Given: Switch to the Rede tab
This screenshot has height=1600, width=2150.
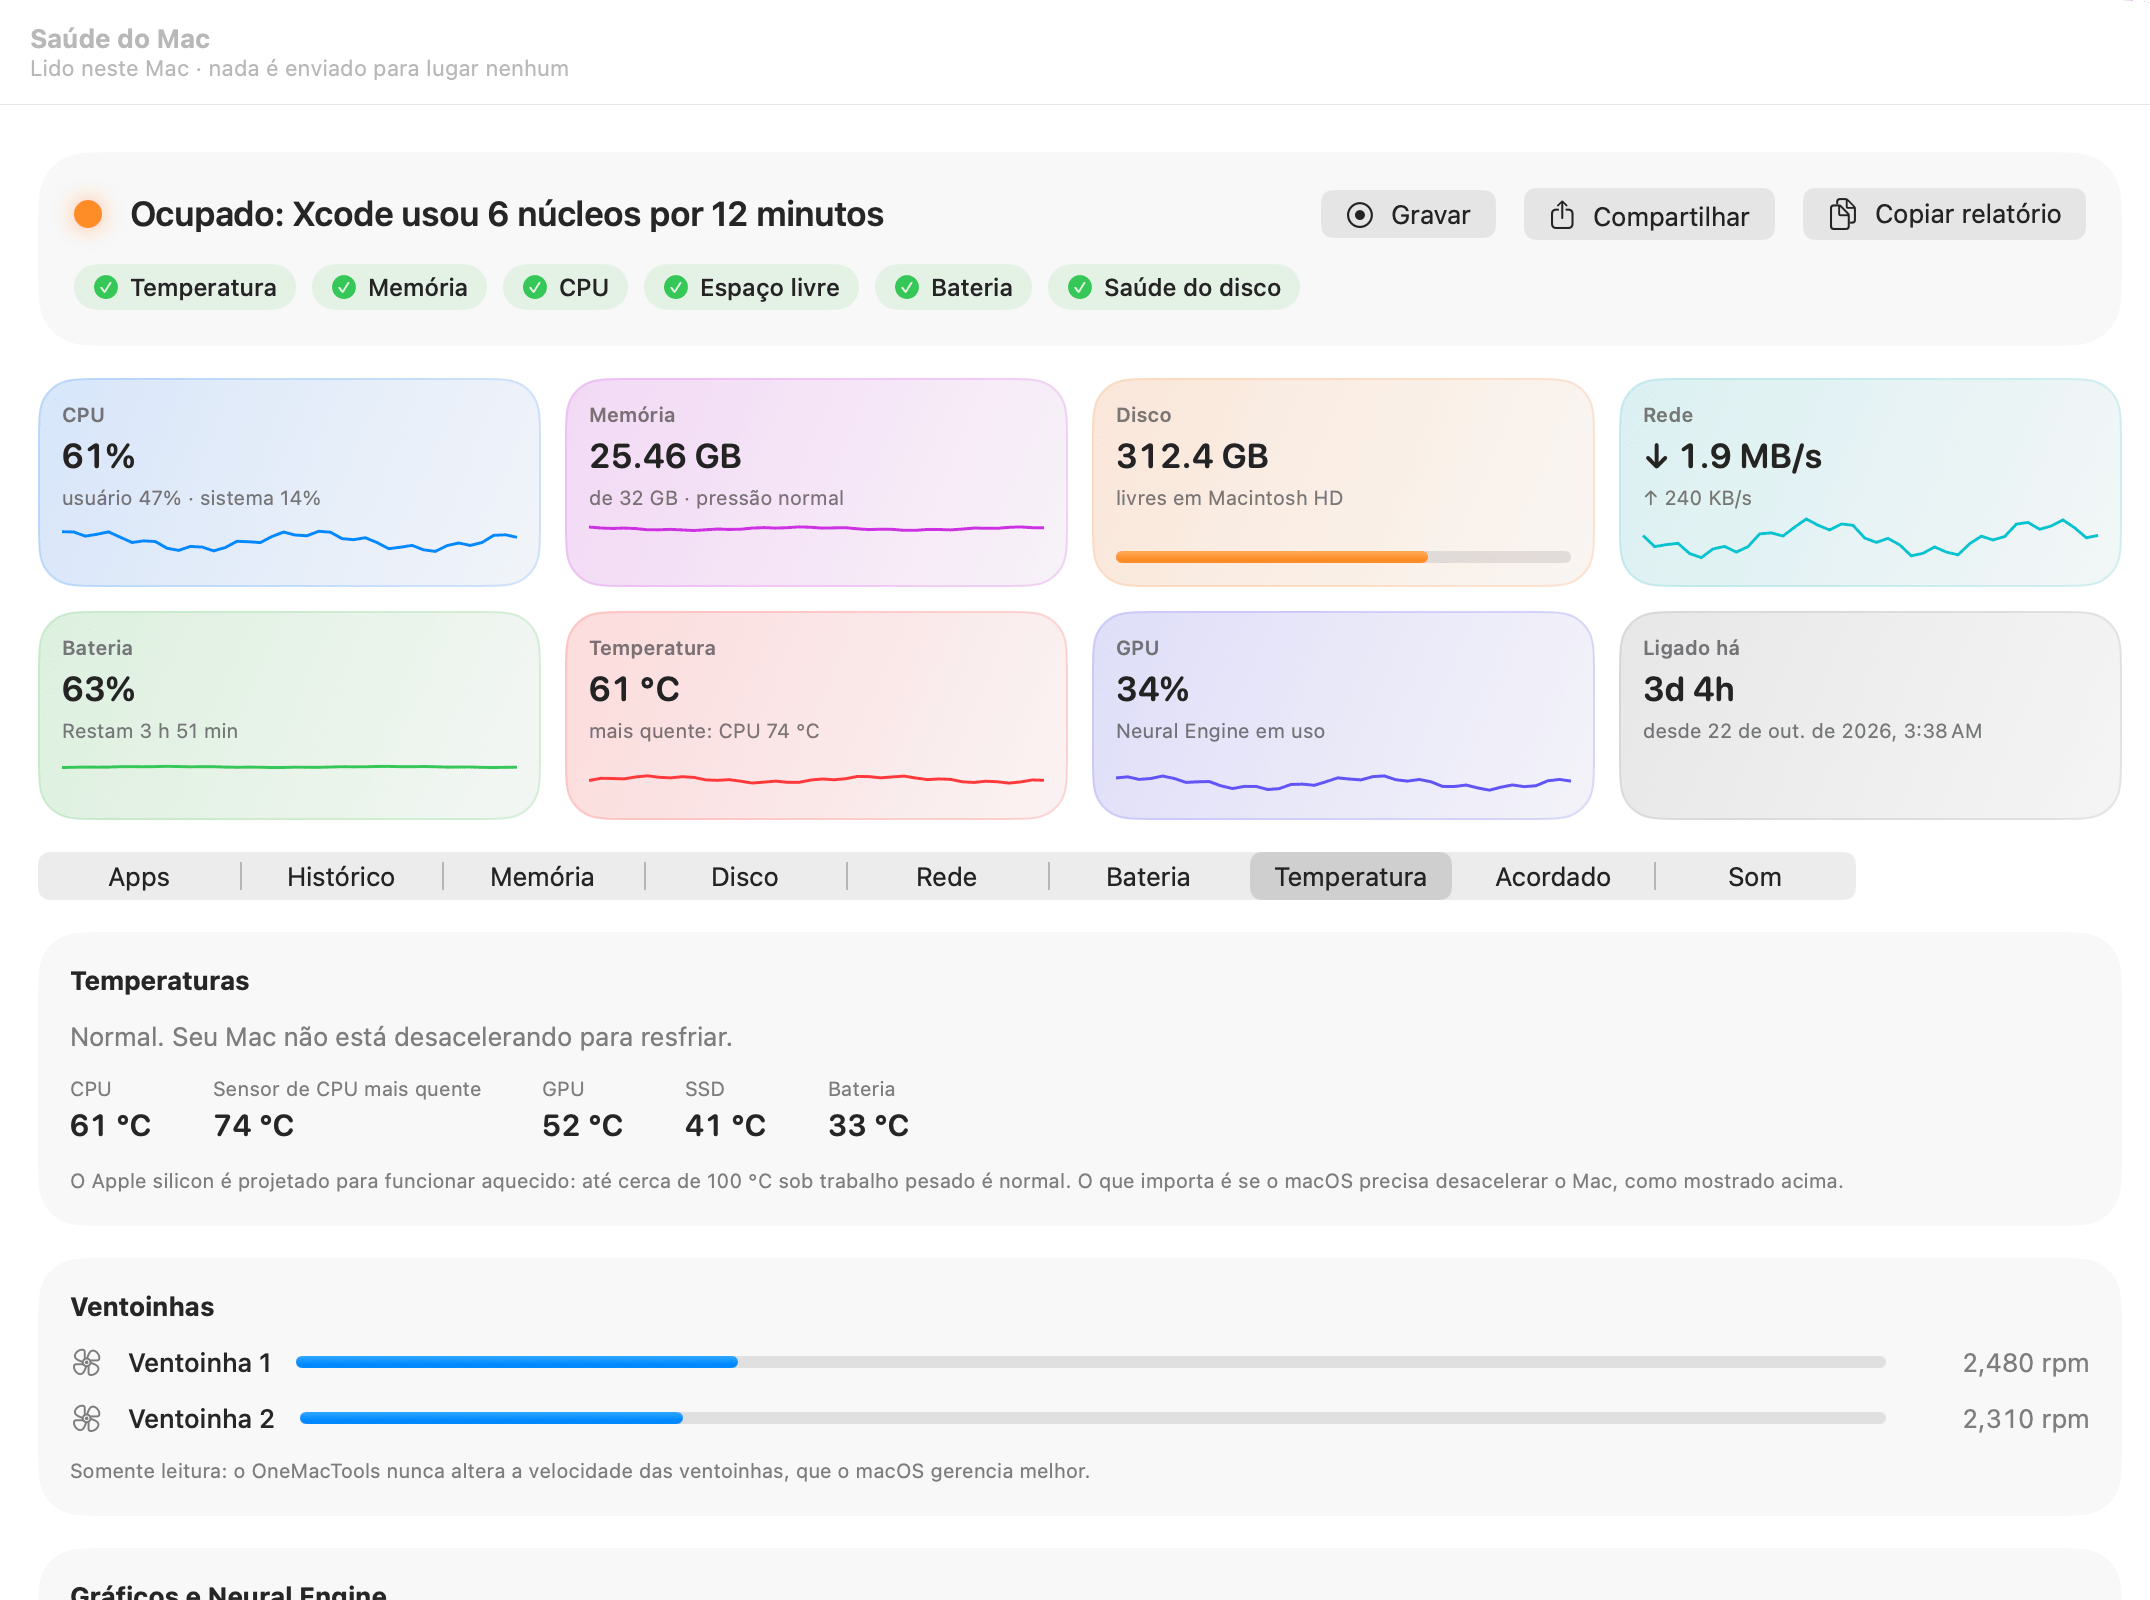Looking at the screenshot, I should coord(947,877).
